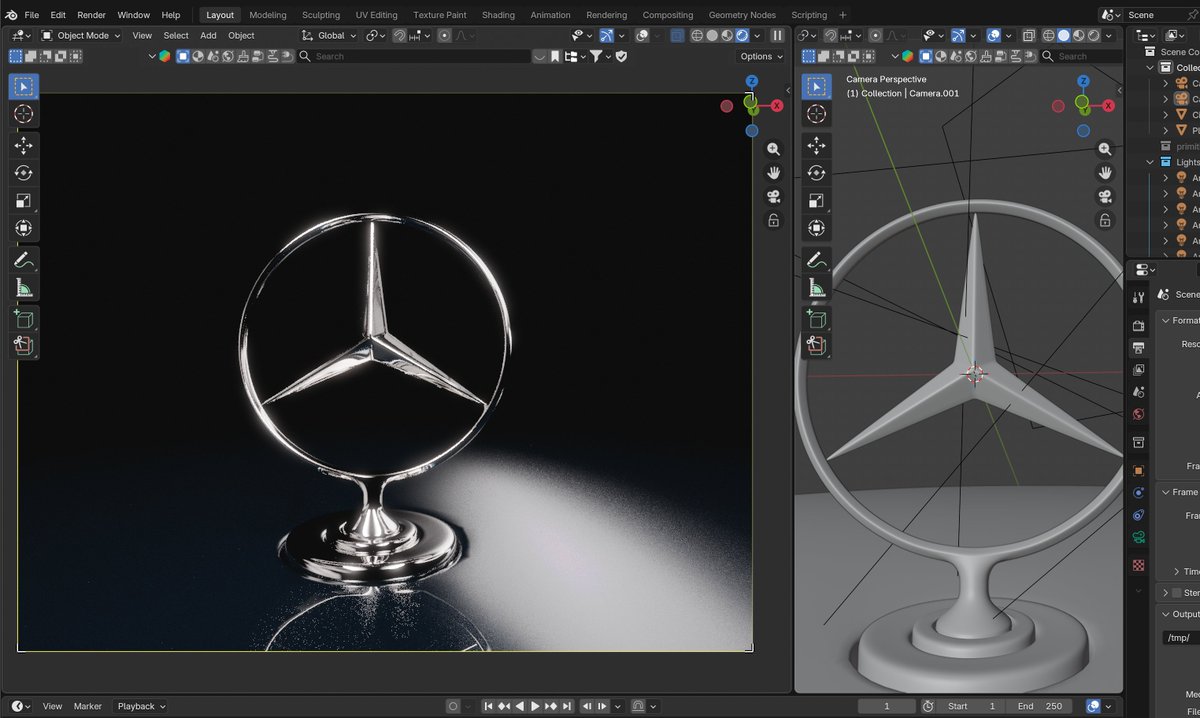Activate Cursor tool in Camera Perspective viewport
The width and height of the screenshot is (1200, 718).
[816, 114]
